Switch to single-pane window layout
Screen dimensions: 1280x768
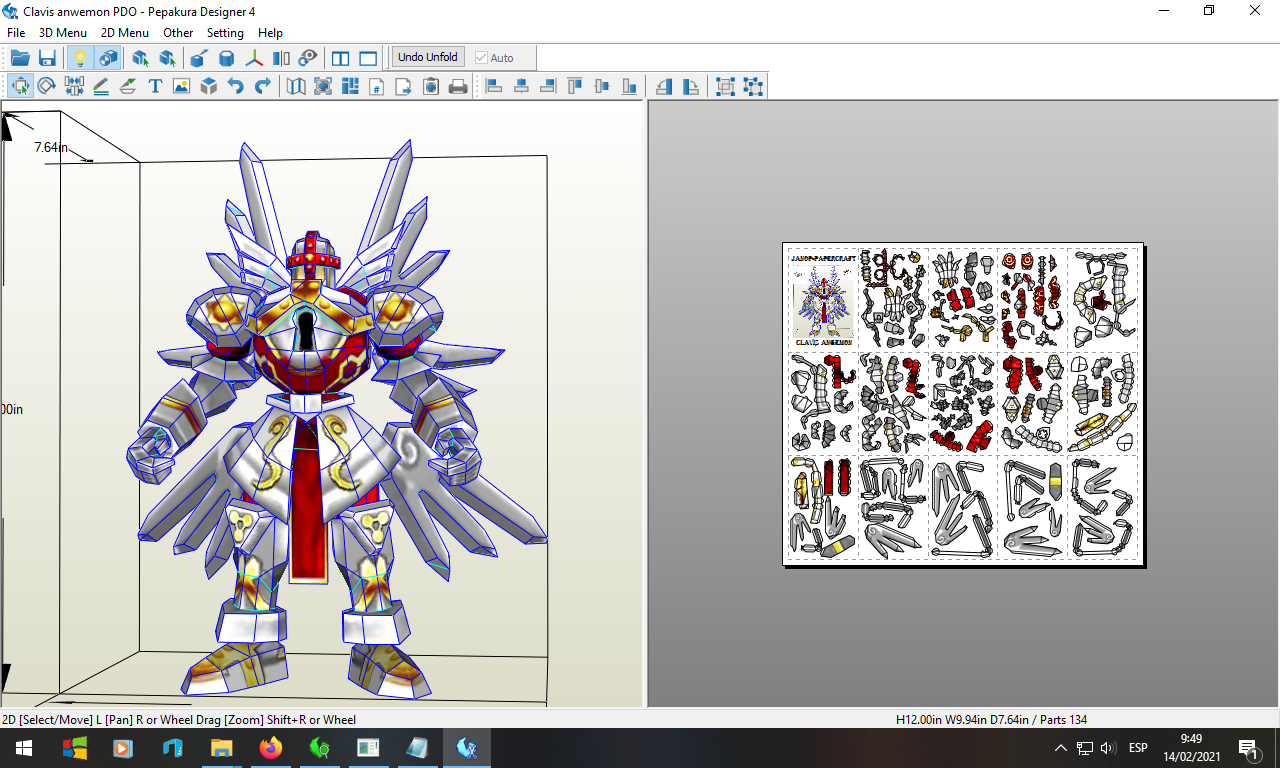click(368, 58)
